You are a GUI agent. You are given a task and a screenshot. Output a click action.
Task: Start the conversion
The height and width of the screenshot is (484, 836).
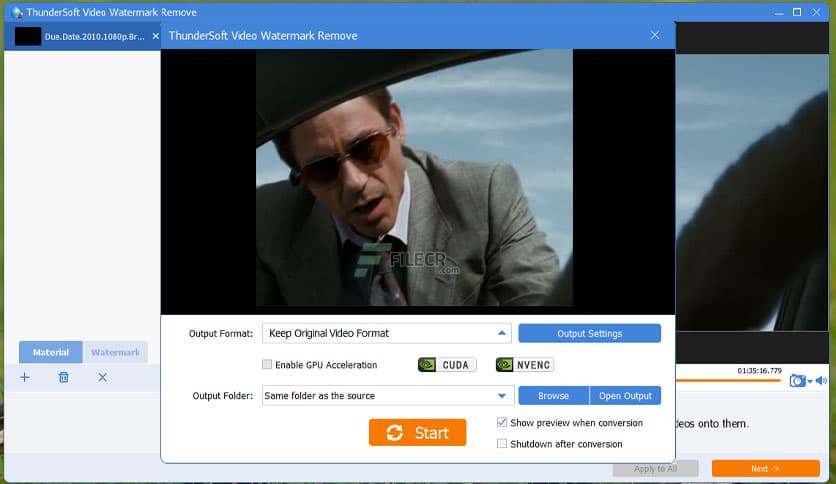pos(417,432)
